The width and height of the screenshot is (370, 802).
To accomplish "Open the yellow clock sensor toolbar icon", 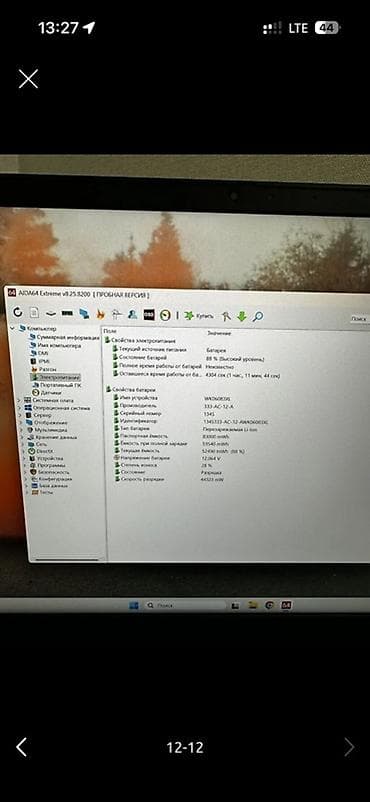I will click(165, 316).
